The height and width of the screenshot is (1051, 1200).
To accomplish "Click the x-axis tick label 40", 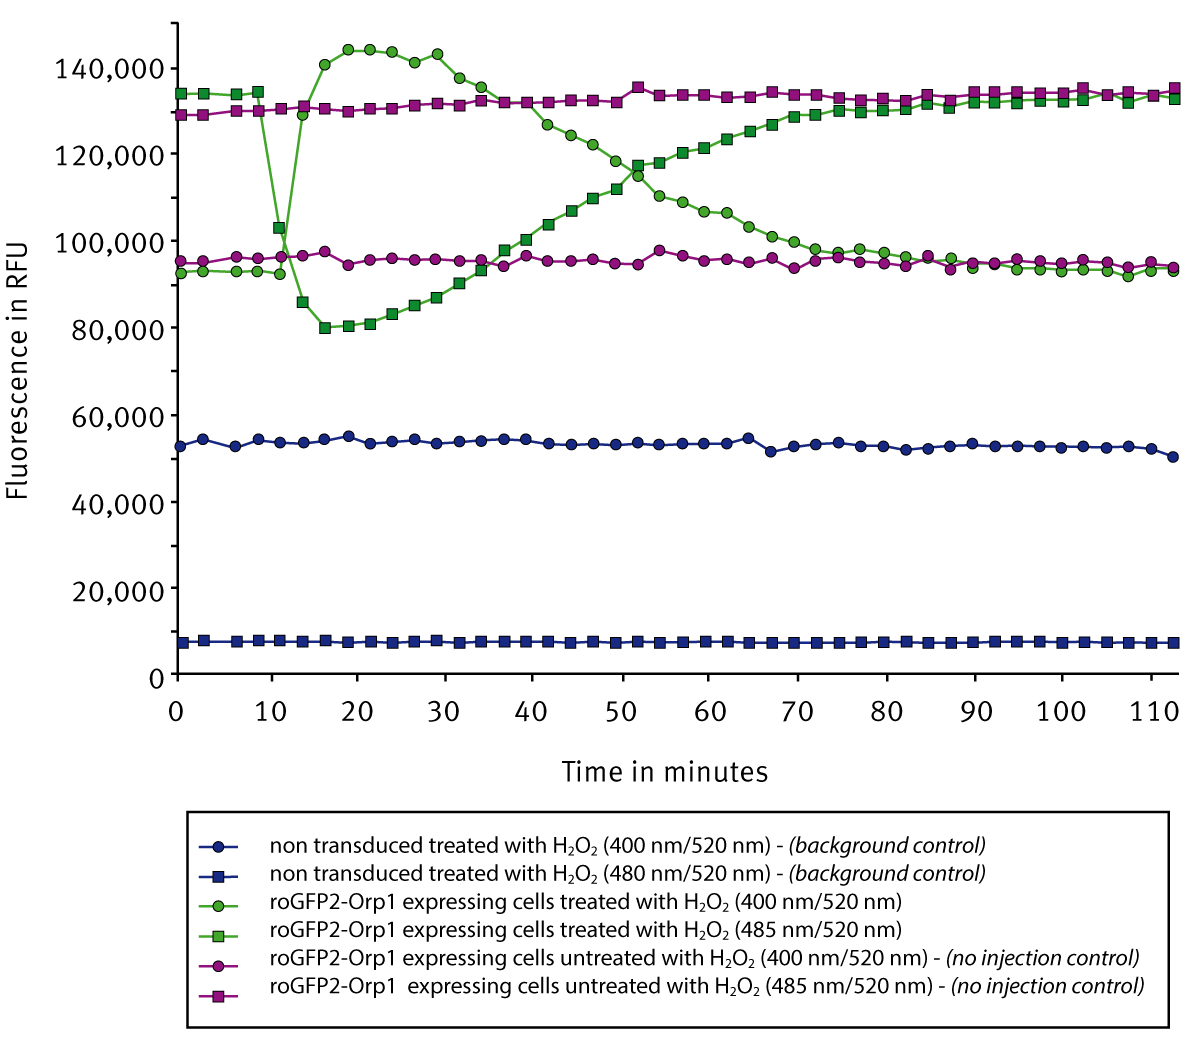I will coord(533,711).
